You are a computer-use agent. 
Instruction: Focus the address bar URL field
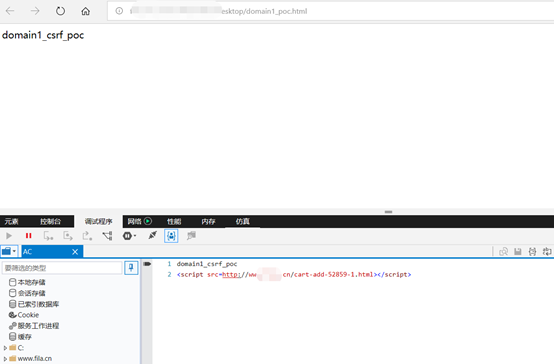pyautogui.click(x=331, y=11)
